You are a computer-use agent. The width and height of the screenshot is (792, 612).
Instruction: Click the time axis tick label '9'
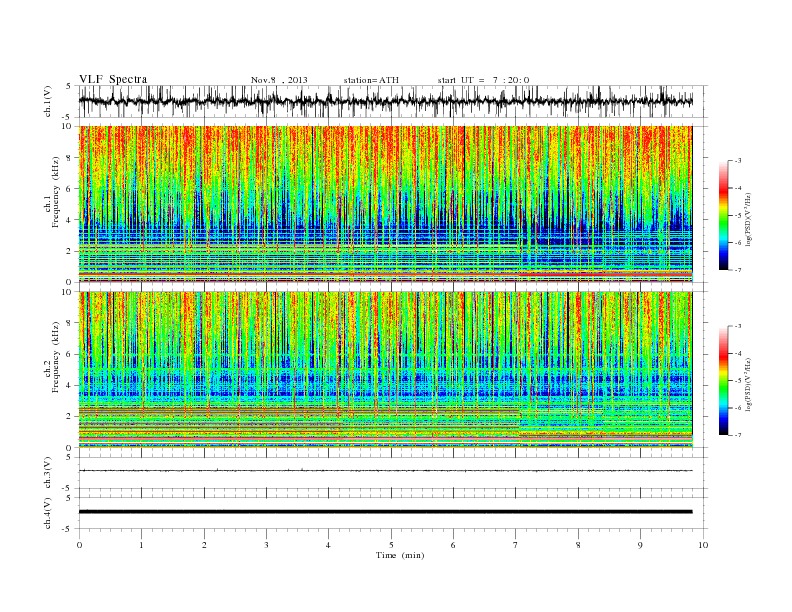[640, 545]
